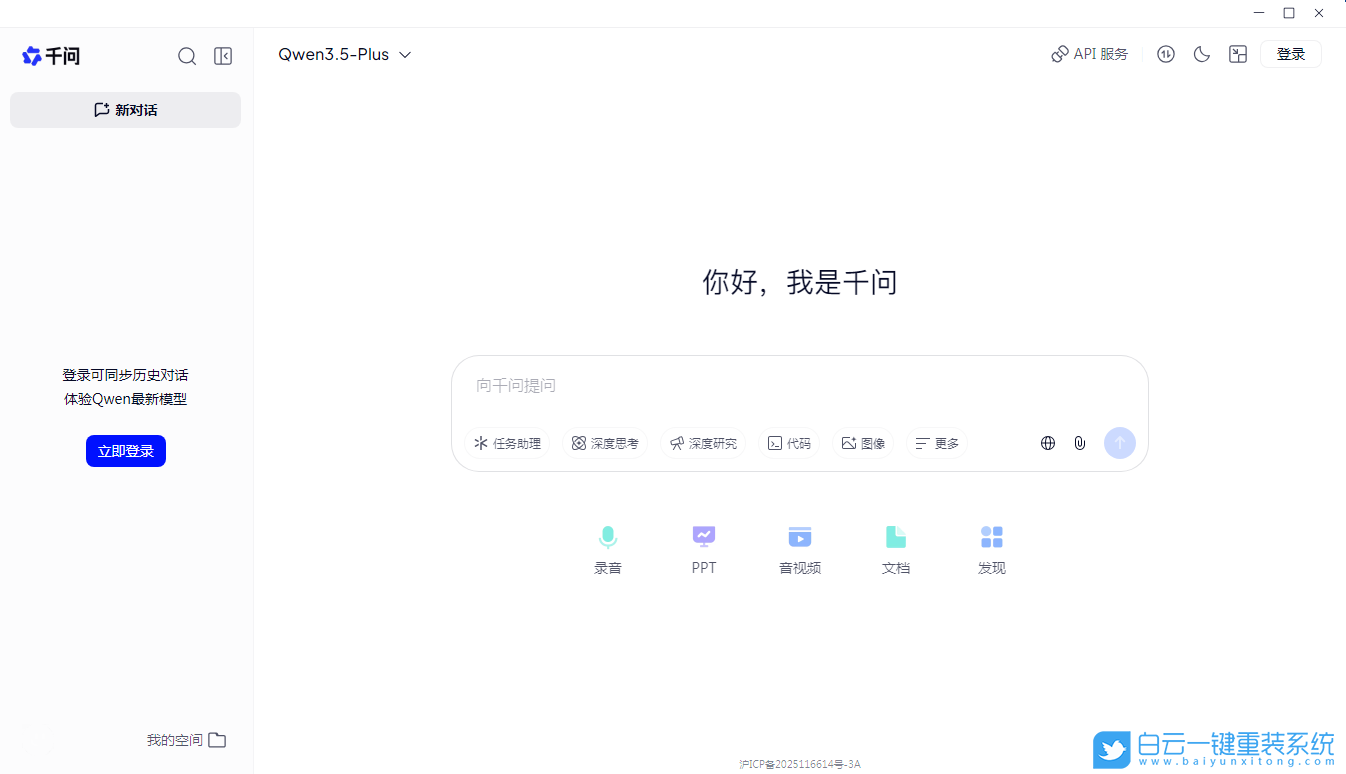Focus the 向千问提问 input field
The height and width of the screenshot is (774, 1346).
pos(799,386)
